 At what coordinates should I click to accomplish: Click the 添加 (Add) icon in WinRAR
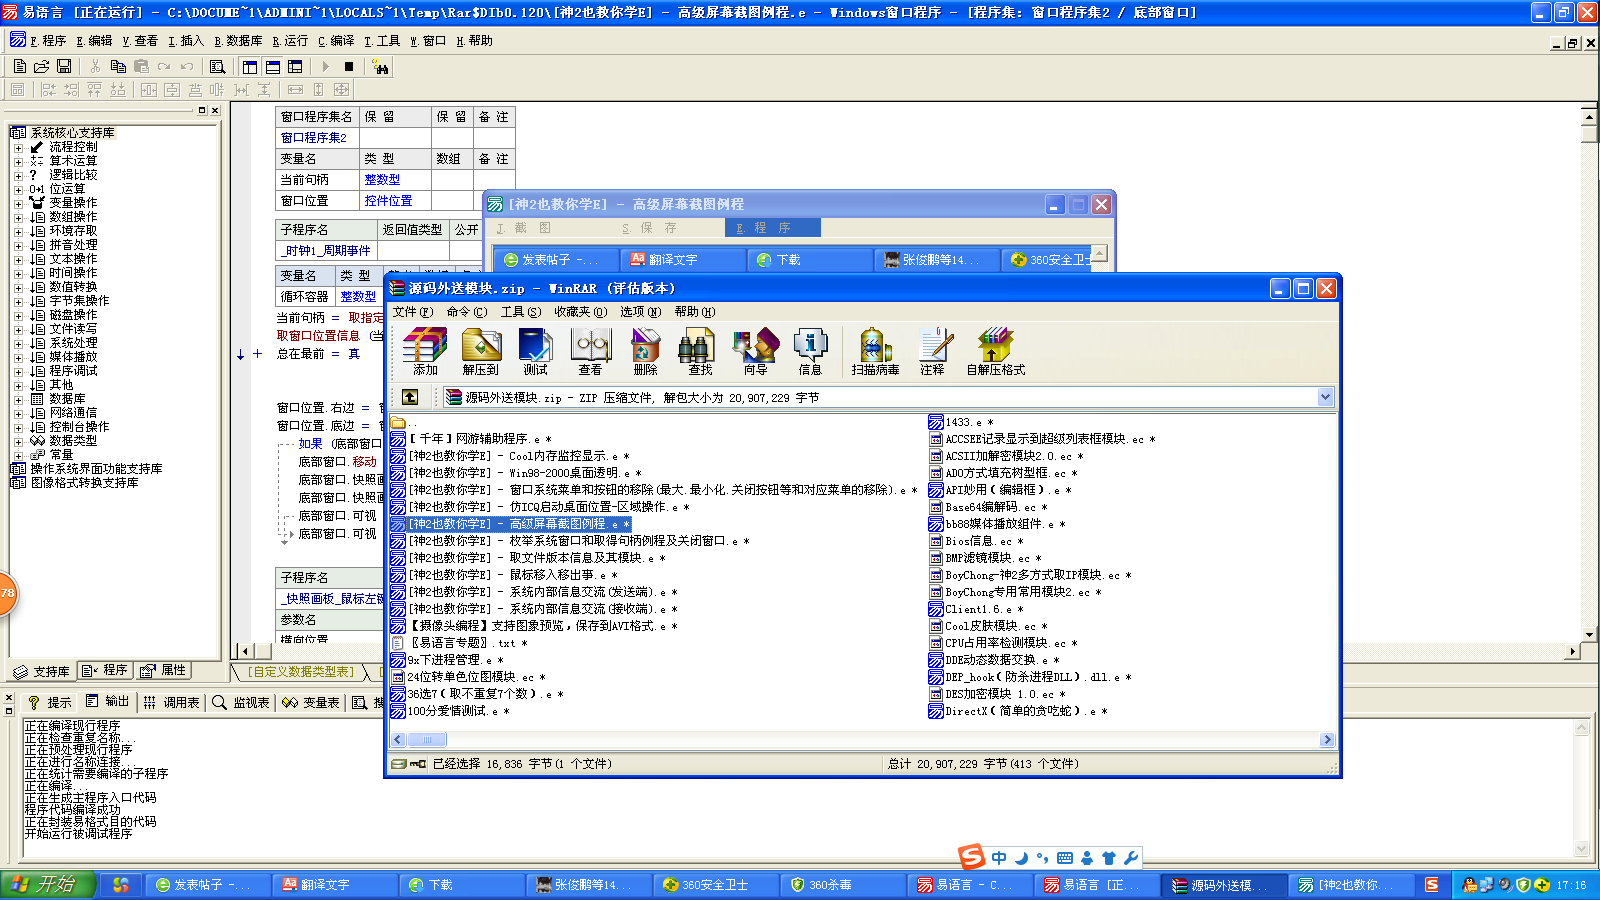pos(425,352)
